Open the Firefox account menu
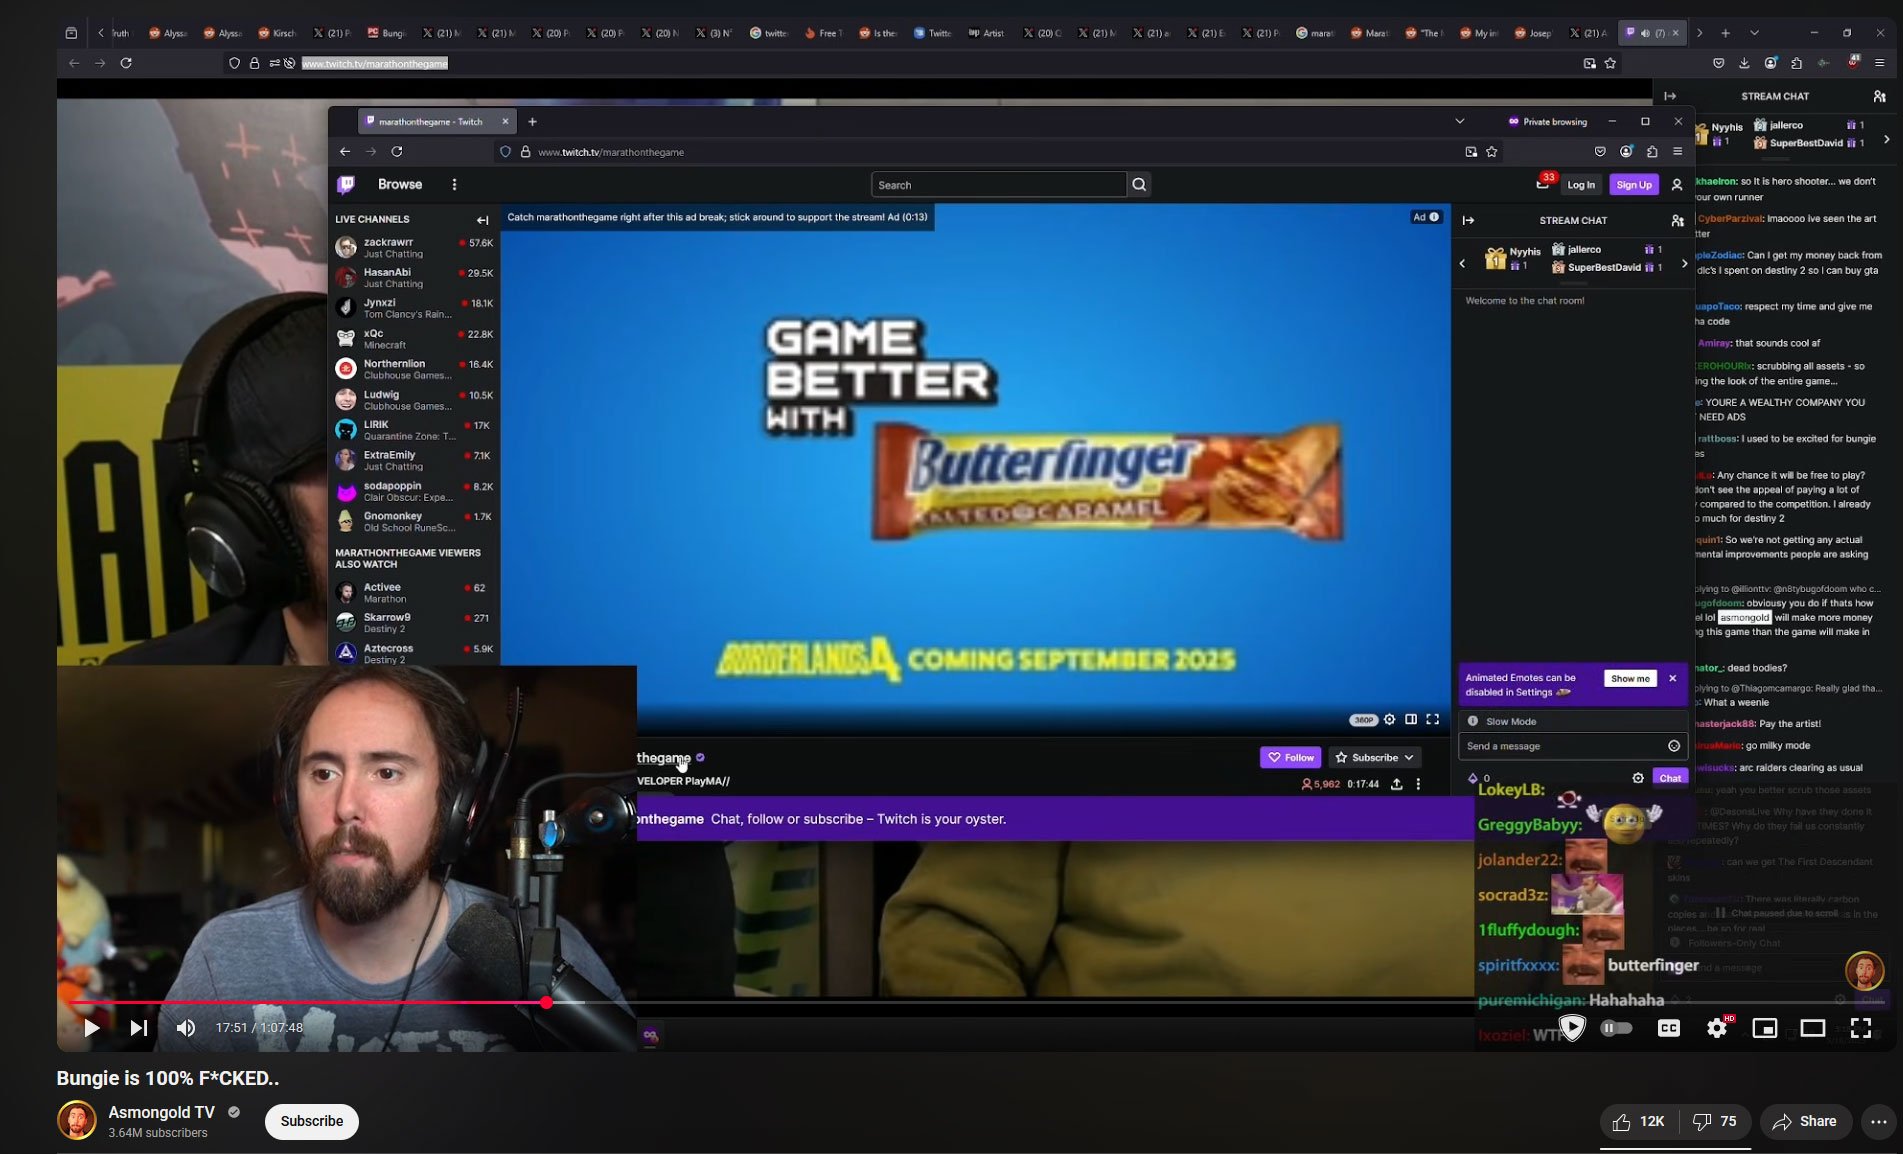Image resolution: width=1903 pixels, height=1154 pixels. (1771, 63)
